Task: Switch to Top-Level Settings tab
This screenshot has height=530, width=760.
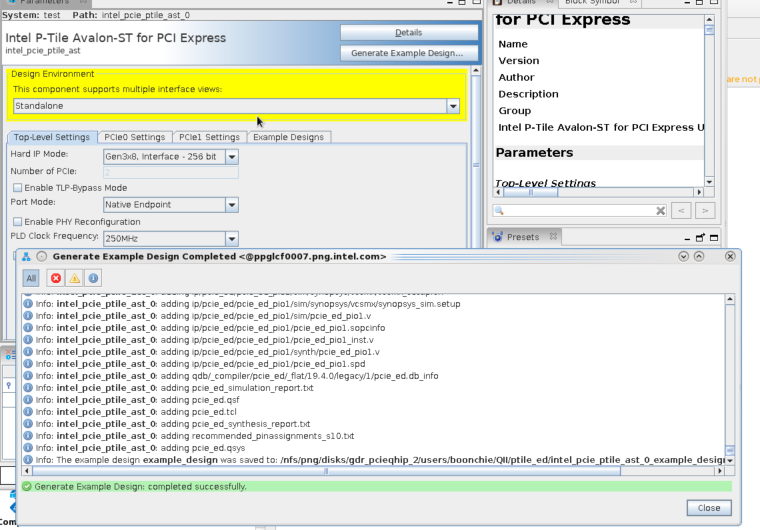Action: 52,137
